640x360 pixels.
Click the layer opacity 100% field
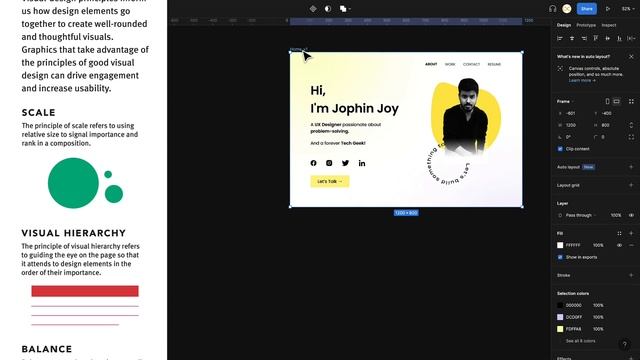click(616, 215)
